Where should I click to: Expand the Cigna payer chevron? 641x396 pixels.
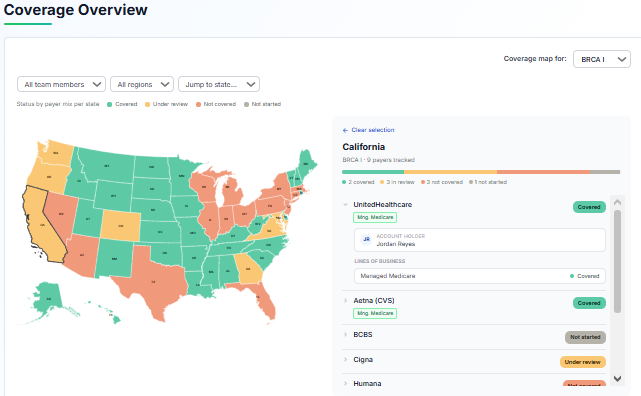click(x=345, y=360)
